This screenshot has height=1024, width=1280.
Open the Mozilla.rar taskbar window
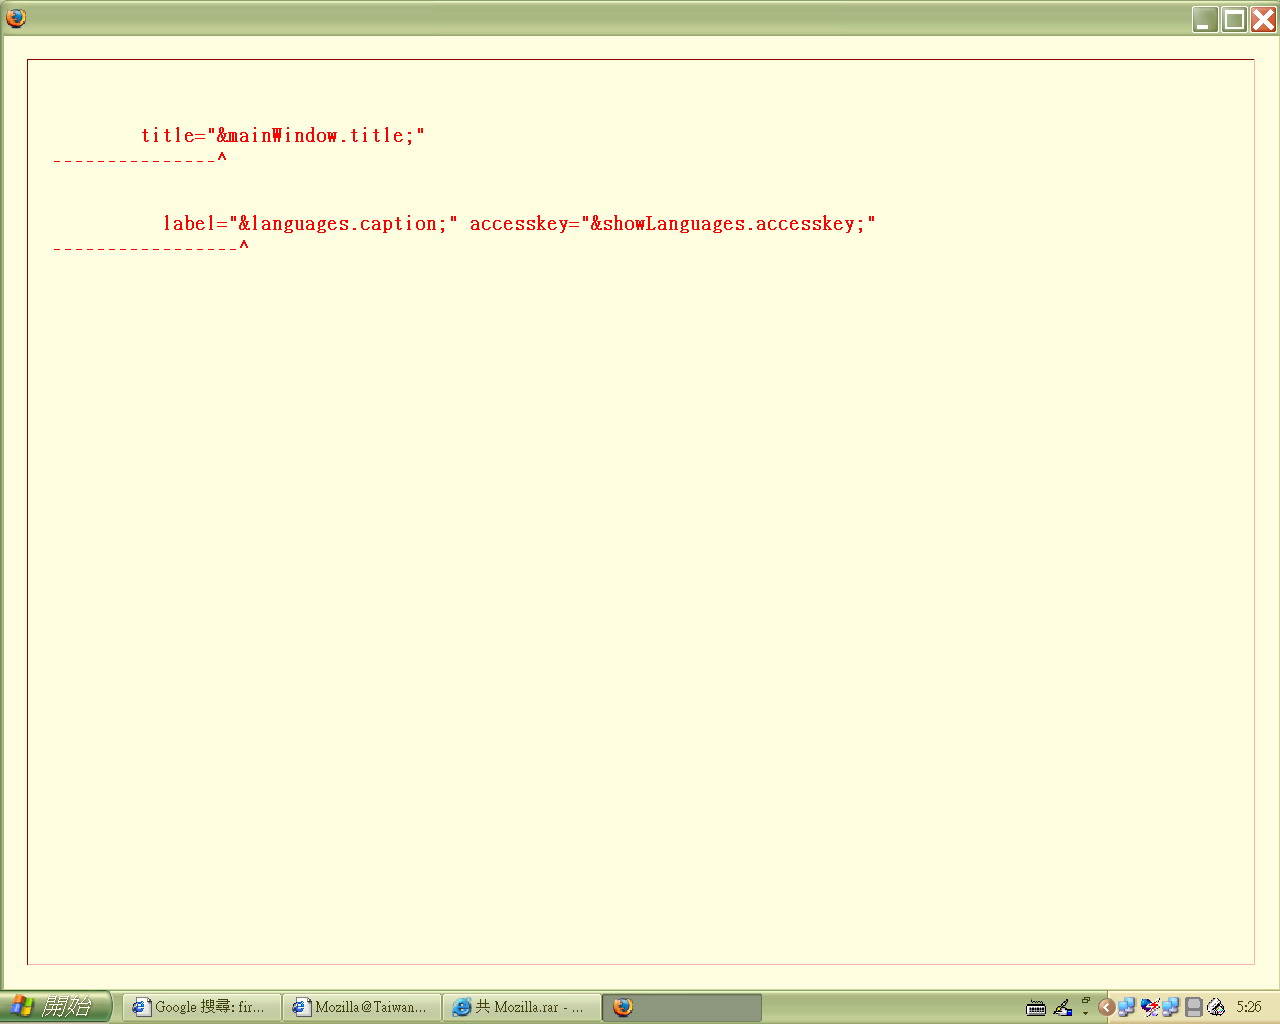point(521,1007)
